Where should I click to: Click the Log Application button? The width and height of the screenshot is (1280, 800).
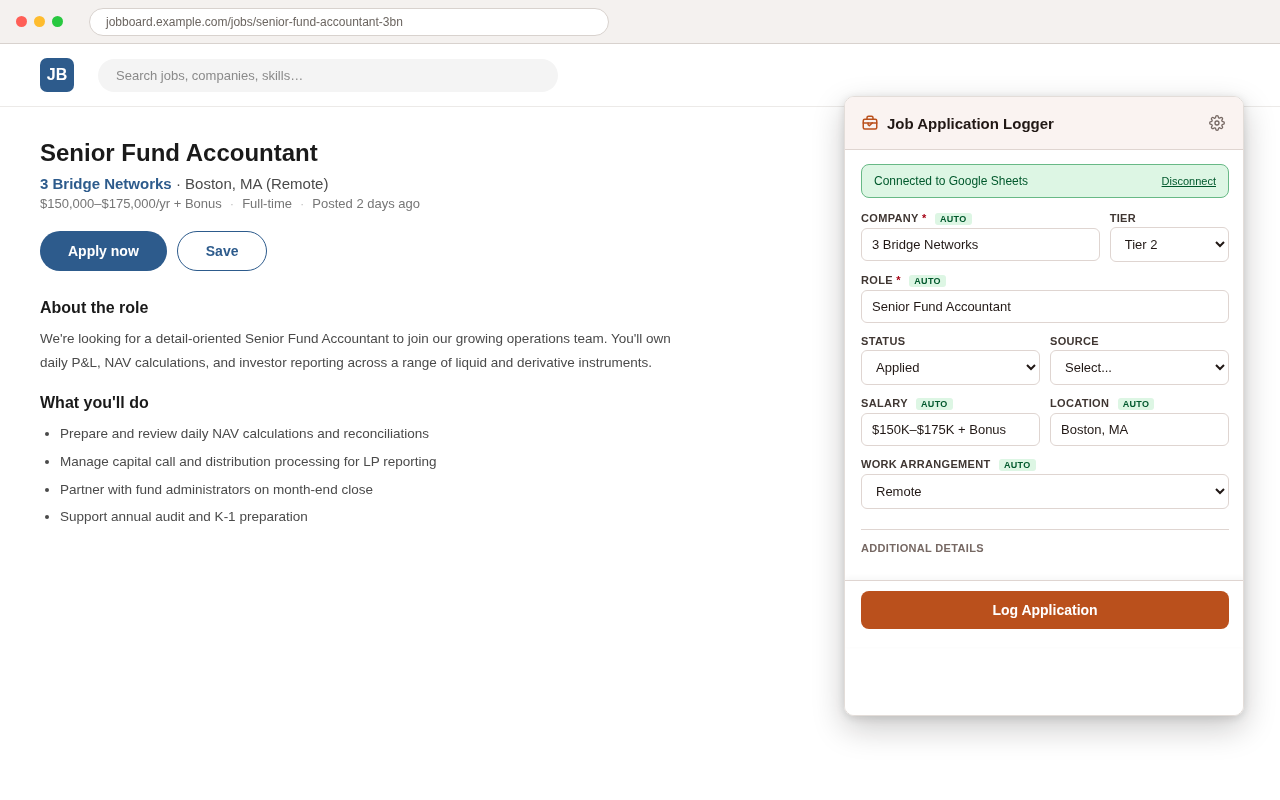tap(1045, 610)
